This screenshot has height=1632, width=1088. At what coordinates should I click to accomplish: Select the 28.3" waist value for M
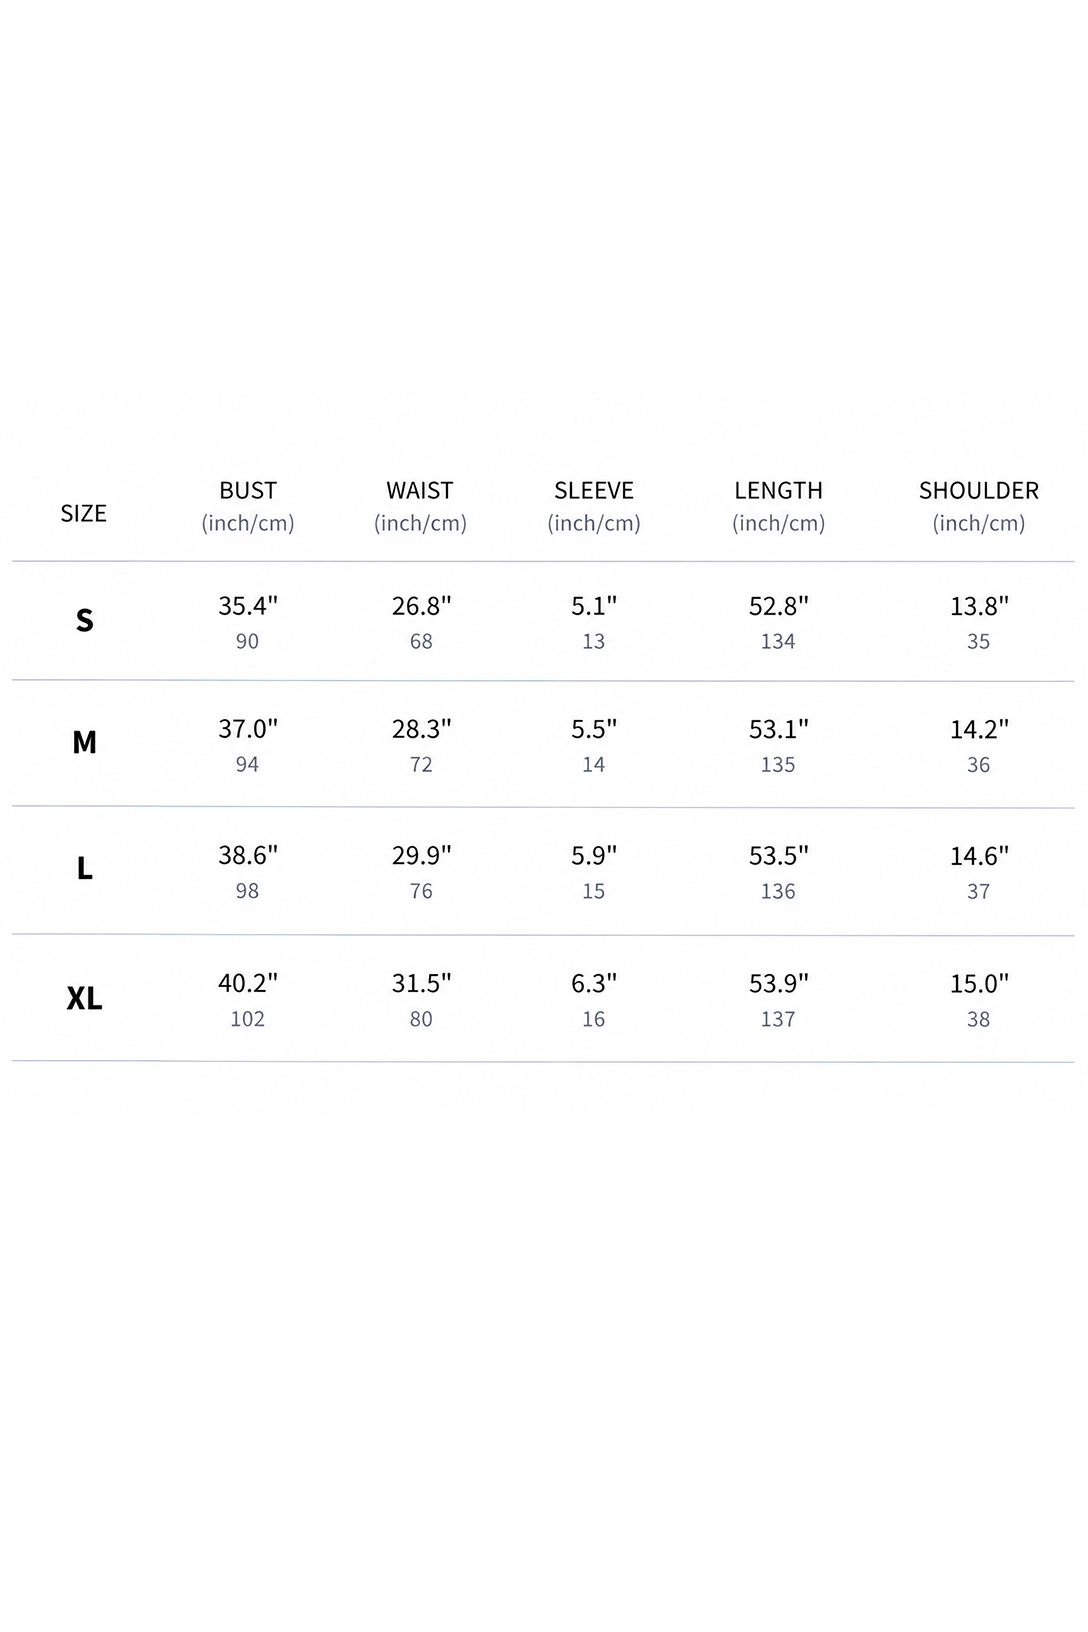(421, 728)
